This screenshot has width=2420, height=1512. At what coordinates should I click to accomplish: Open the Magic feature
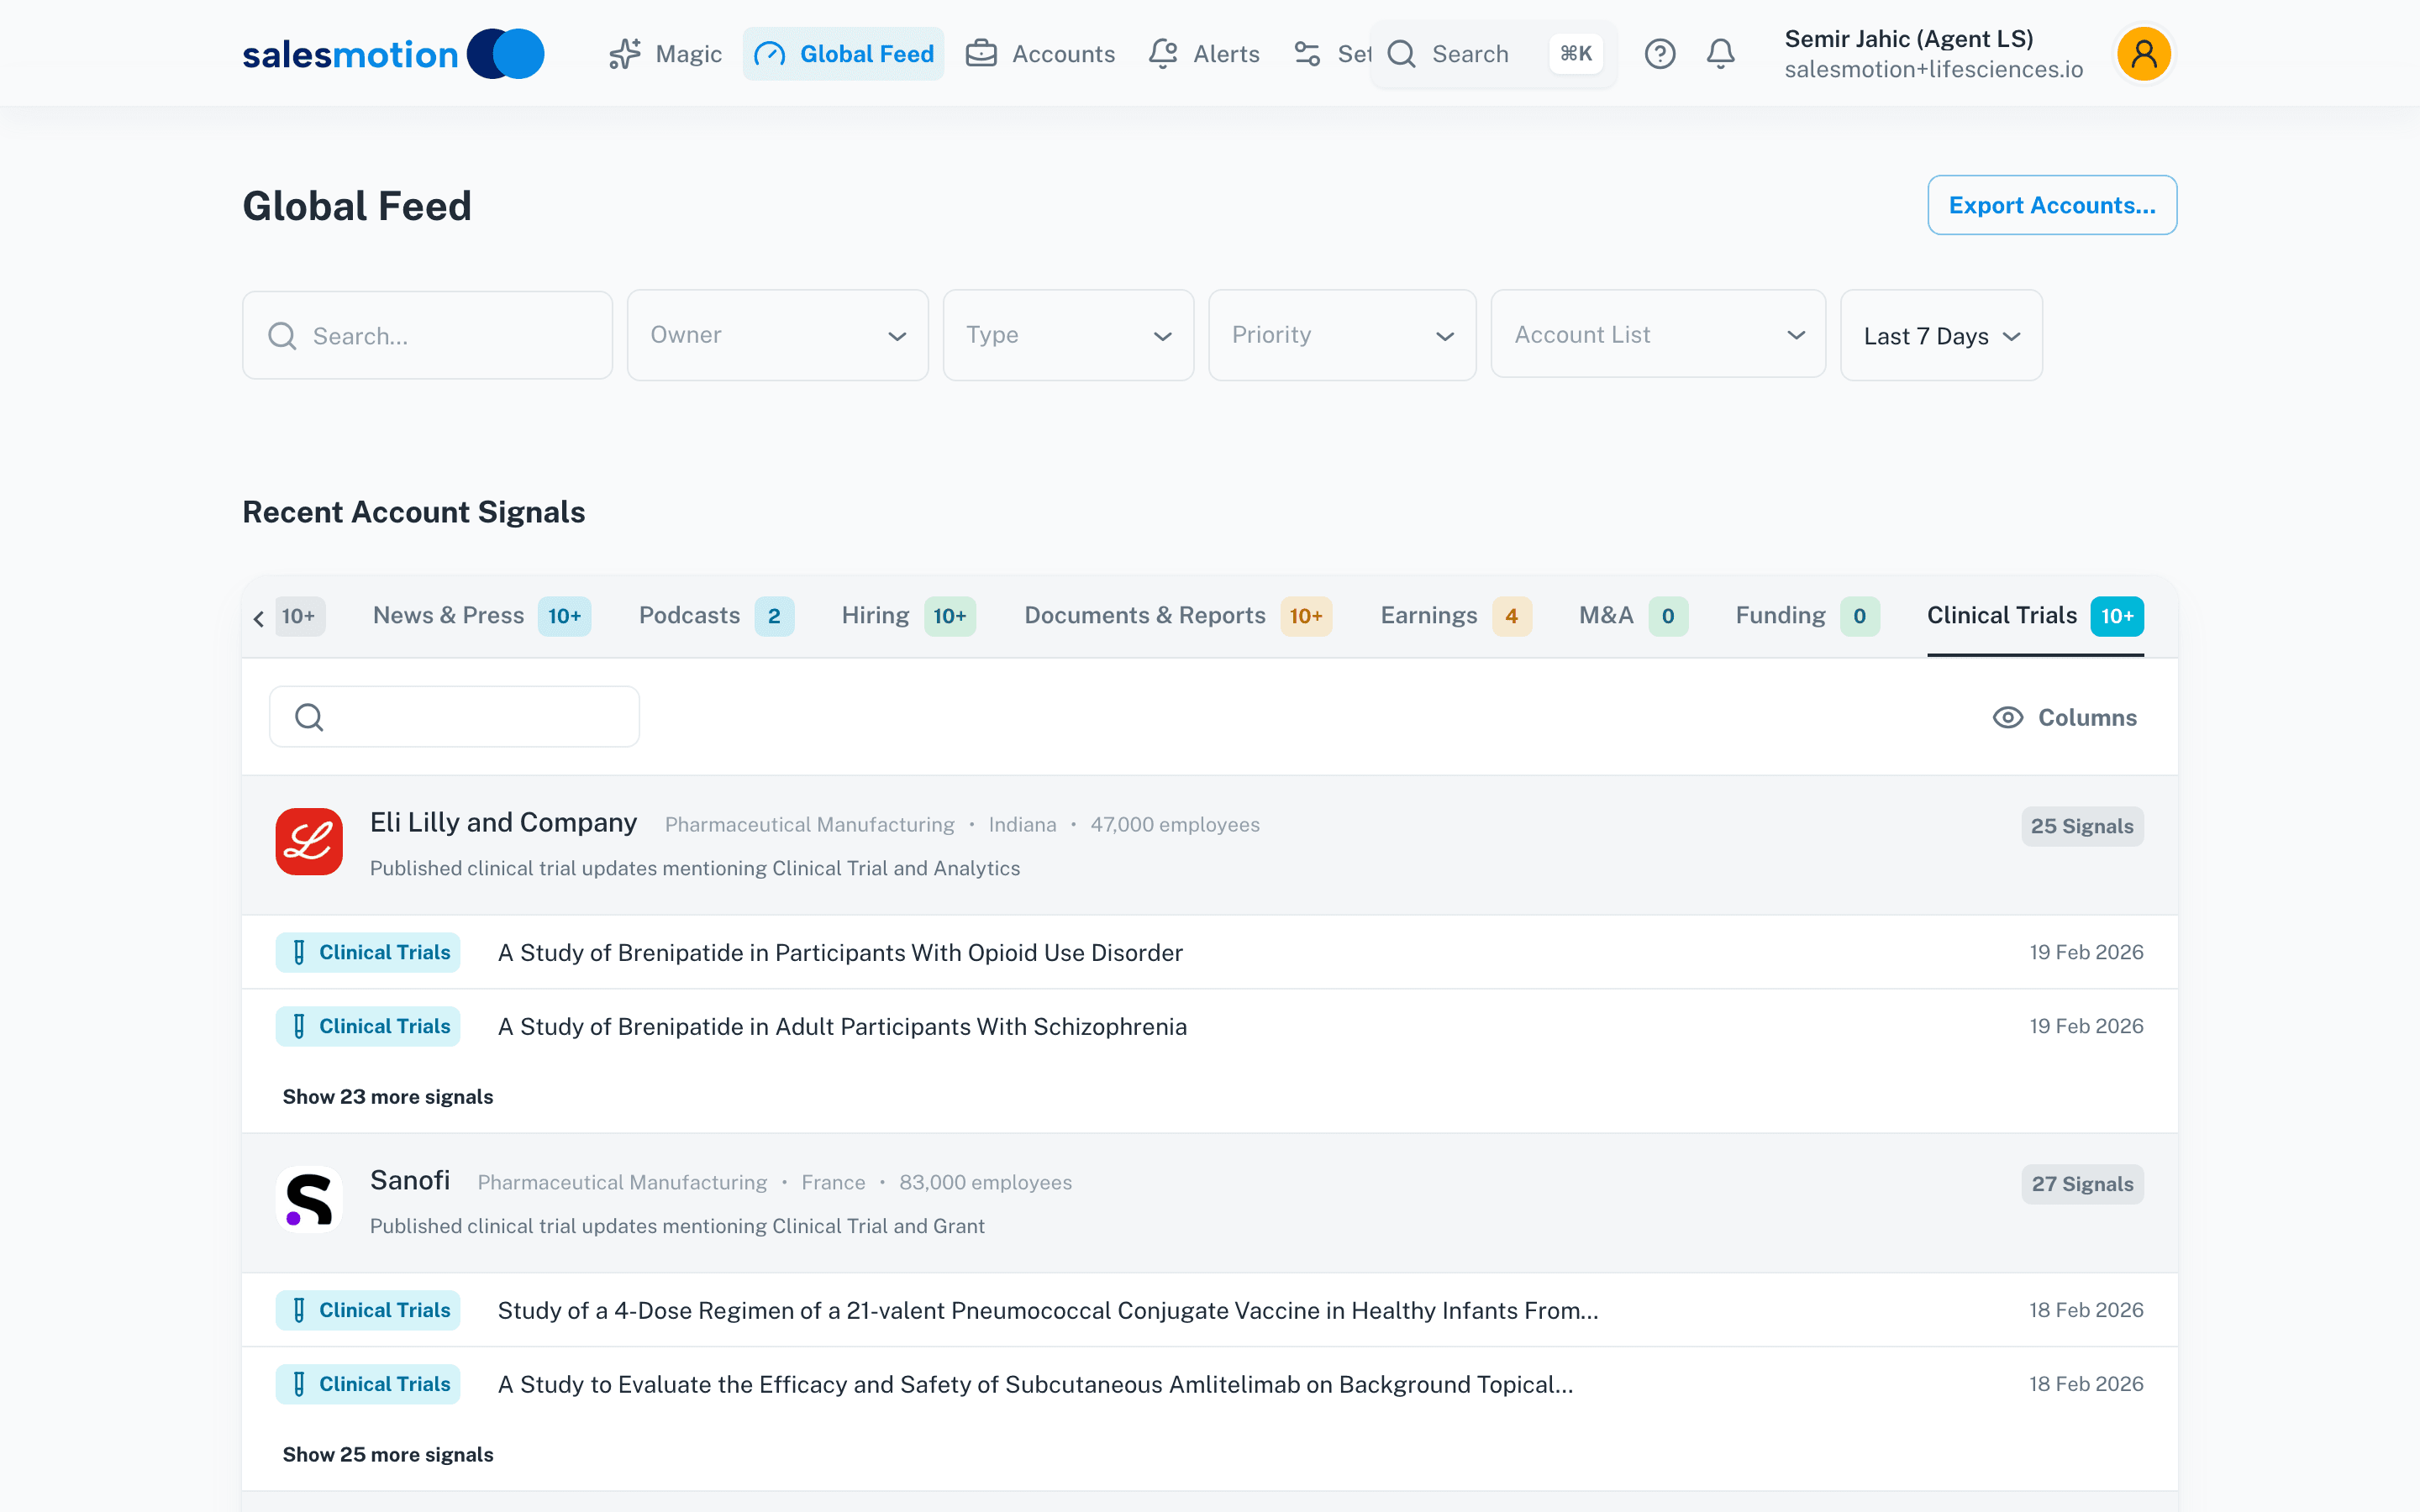click(x=665, y=53)
